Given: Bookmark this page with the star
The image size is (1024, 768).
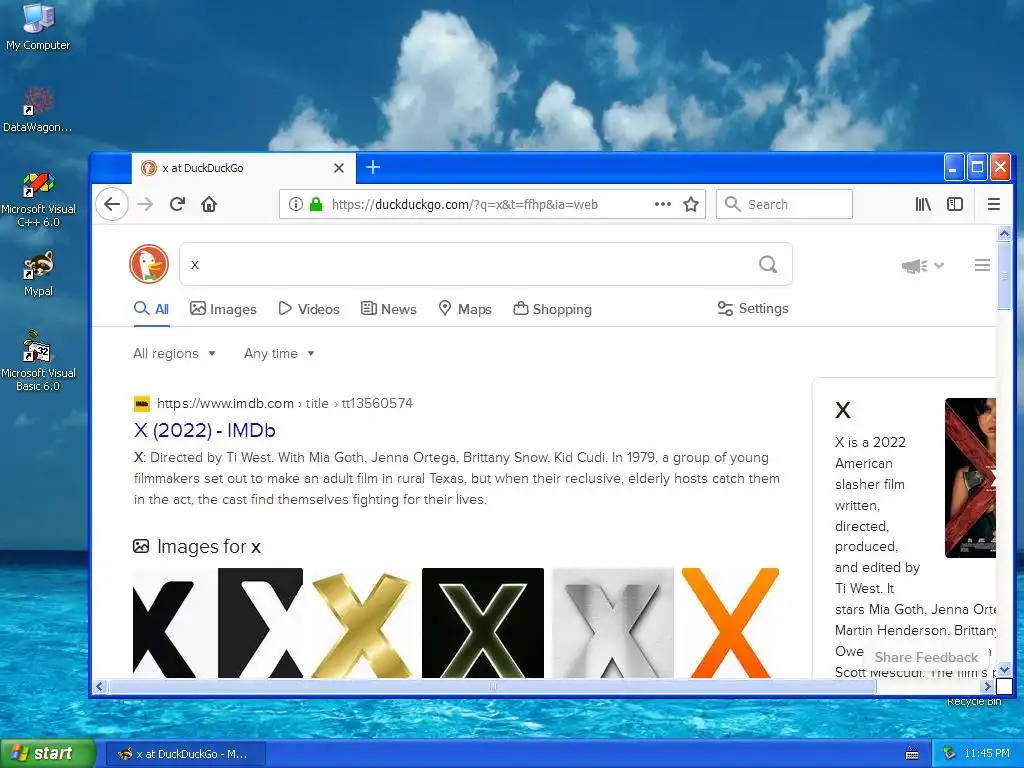Looking at the screenshot, I should coord(691,204).
